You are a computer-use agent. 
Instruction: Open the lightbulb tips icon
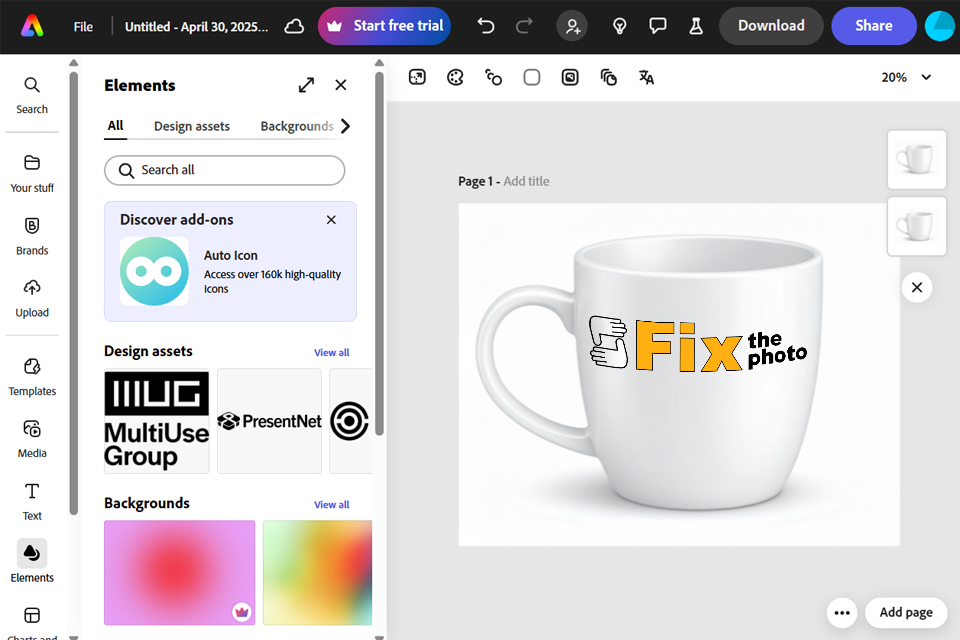[620, 26]
